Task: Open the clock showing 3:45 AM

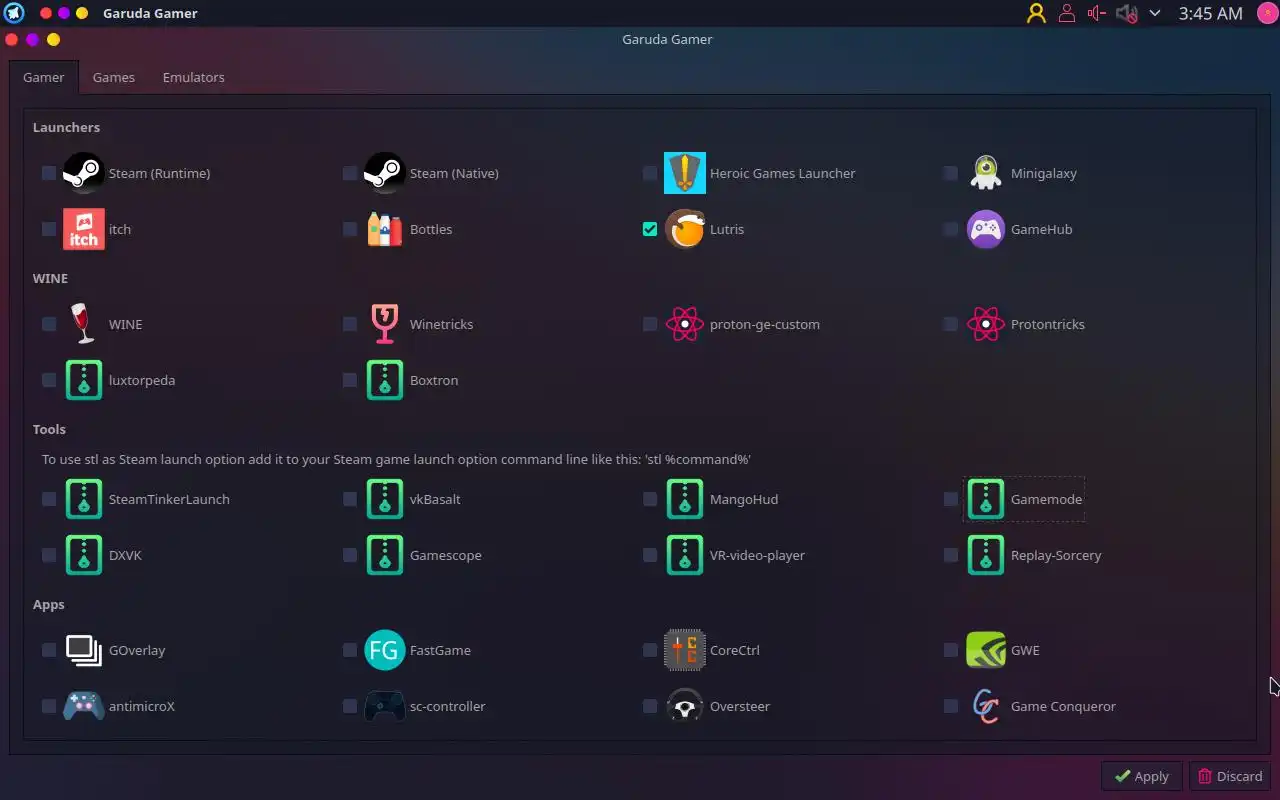Action: click(x=1210, y=13)
